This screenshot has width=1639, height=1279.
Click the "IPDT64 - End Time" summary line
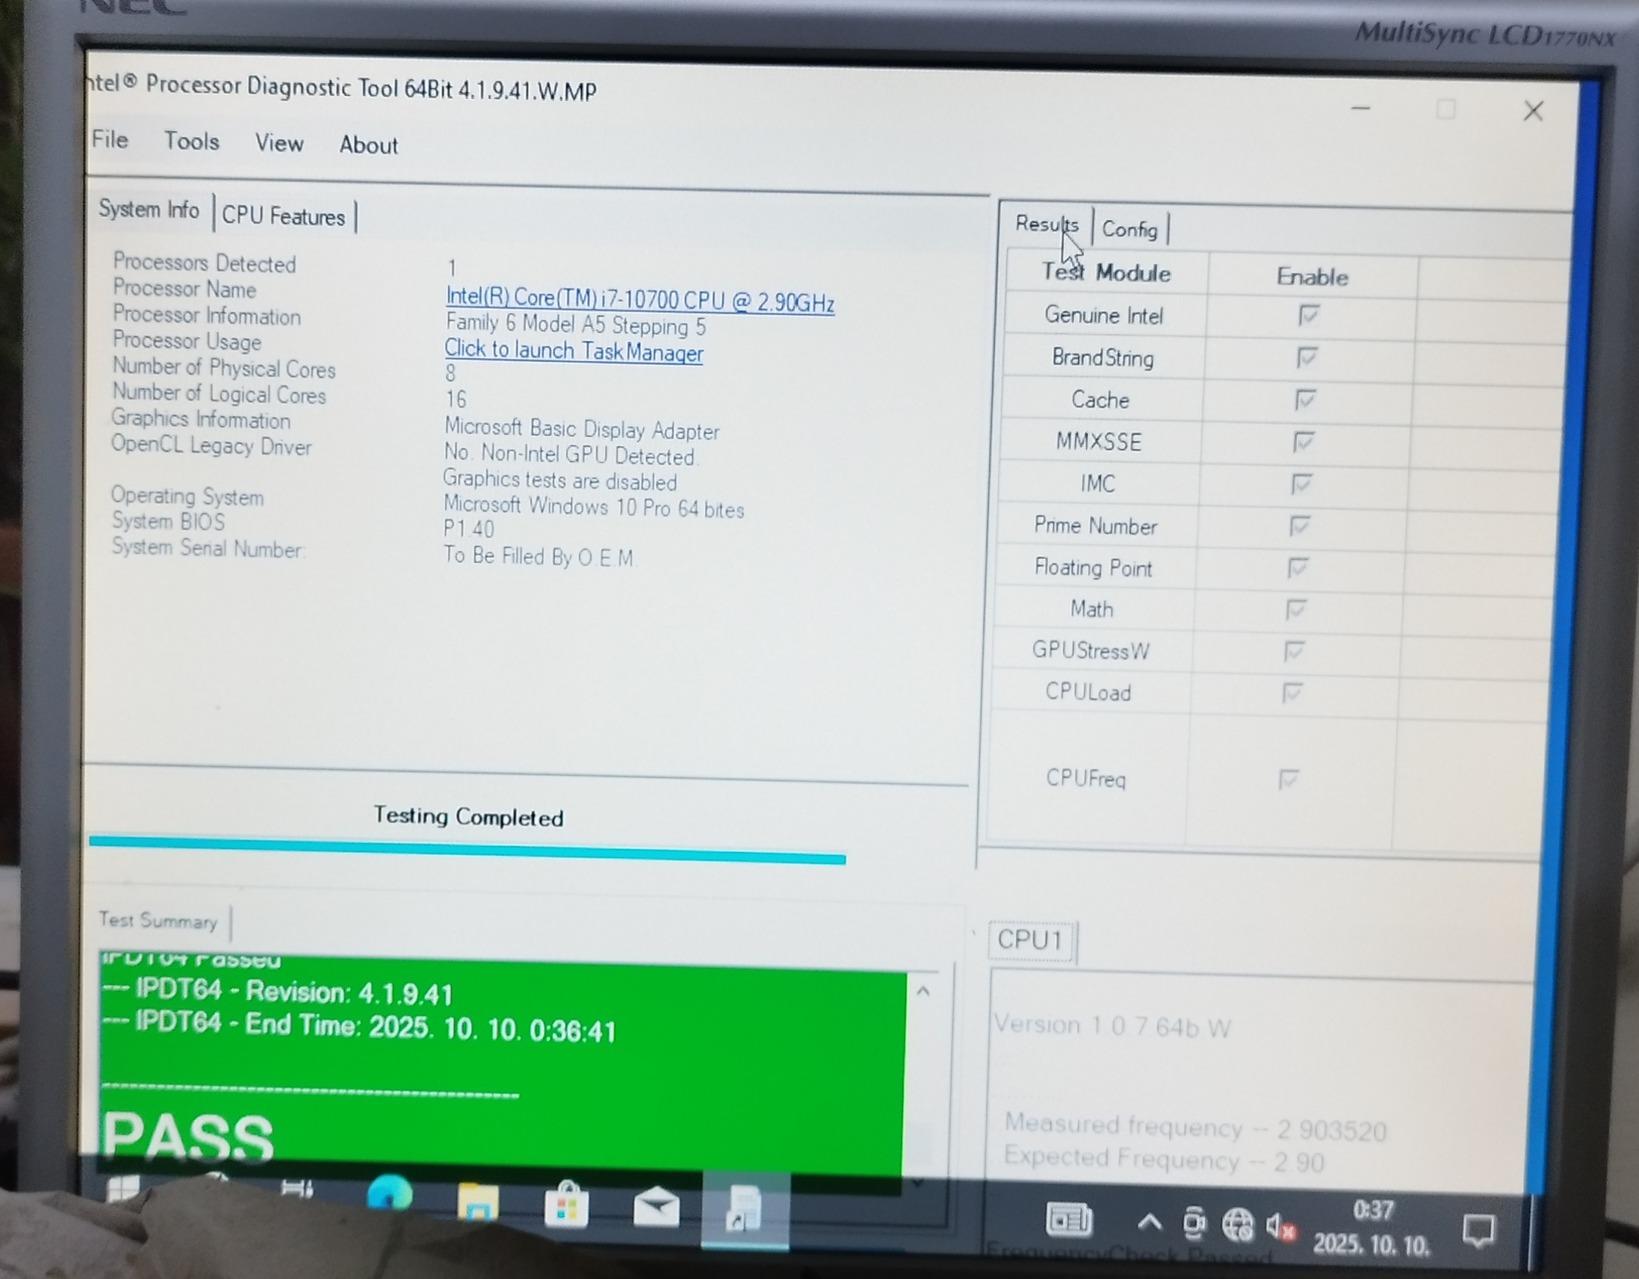[359, 1027]
